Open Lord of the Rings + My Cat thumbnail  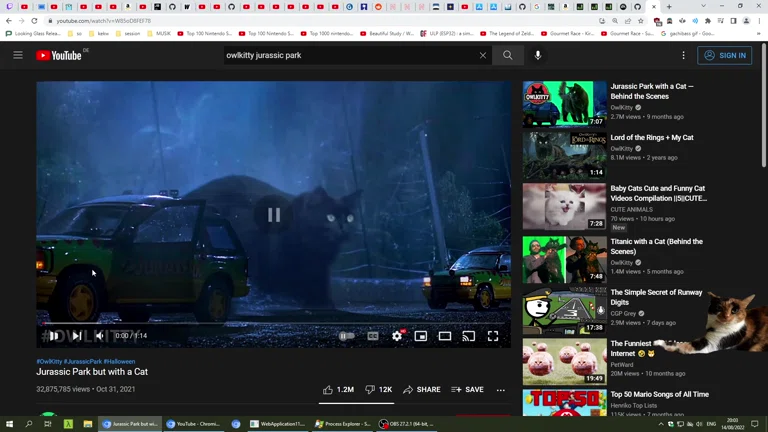coord(564,155)
